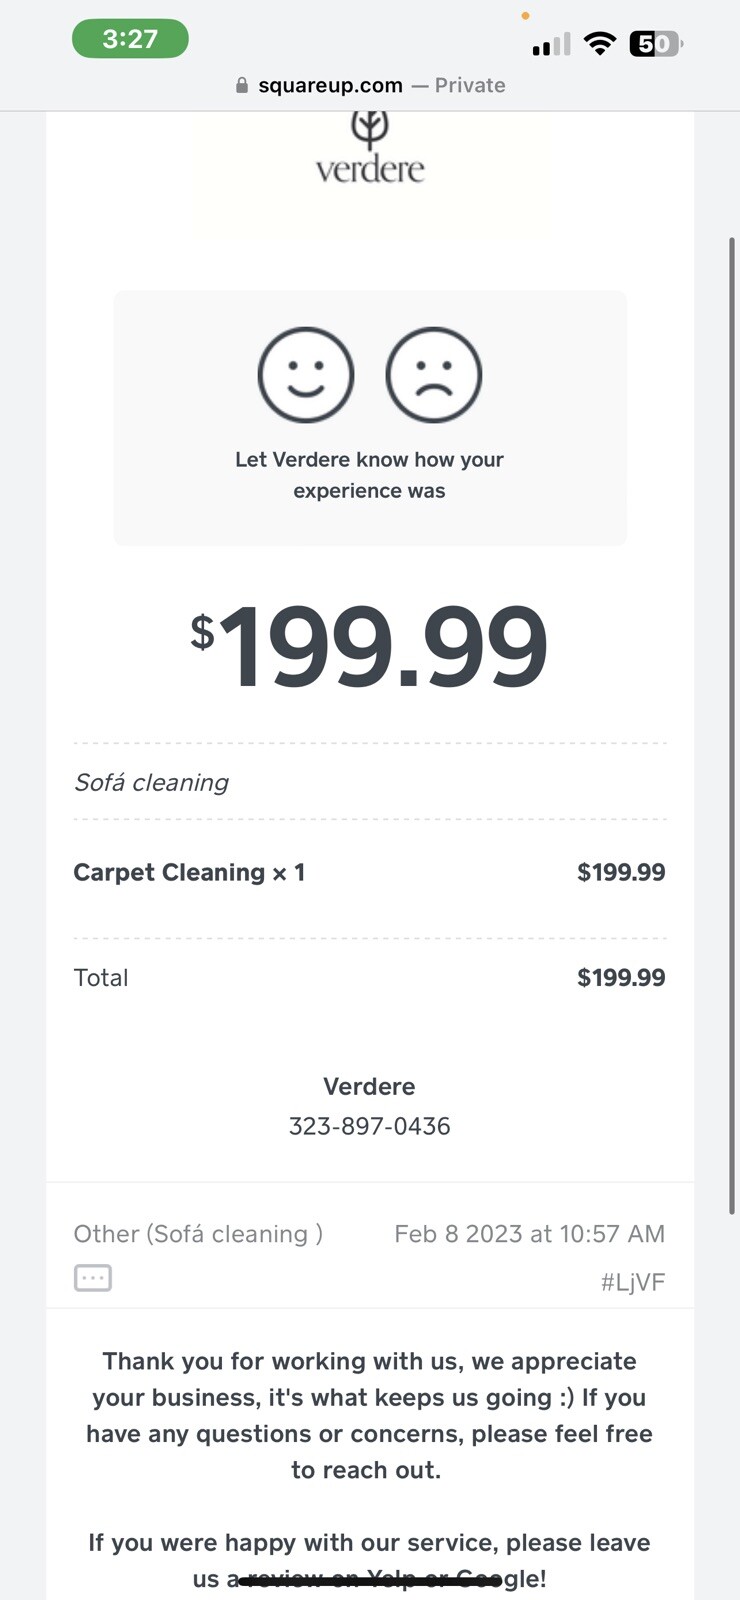Tap the green 3:27 time pill
Screen dimensions: 740x1600
pos(130,39)
